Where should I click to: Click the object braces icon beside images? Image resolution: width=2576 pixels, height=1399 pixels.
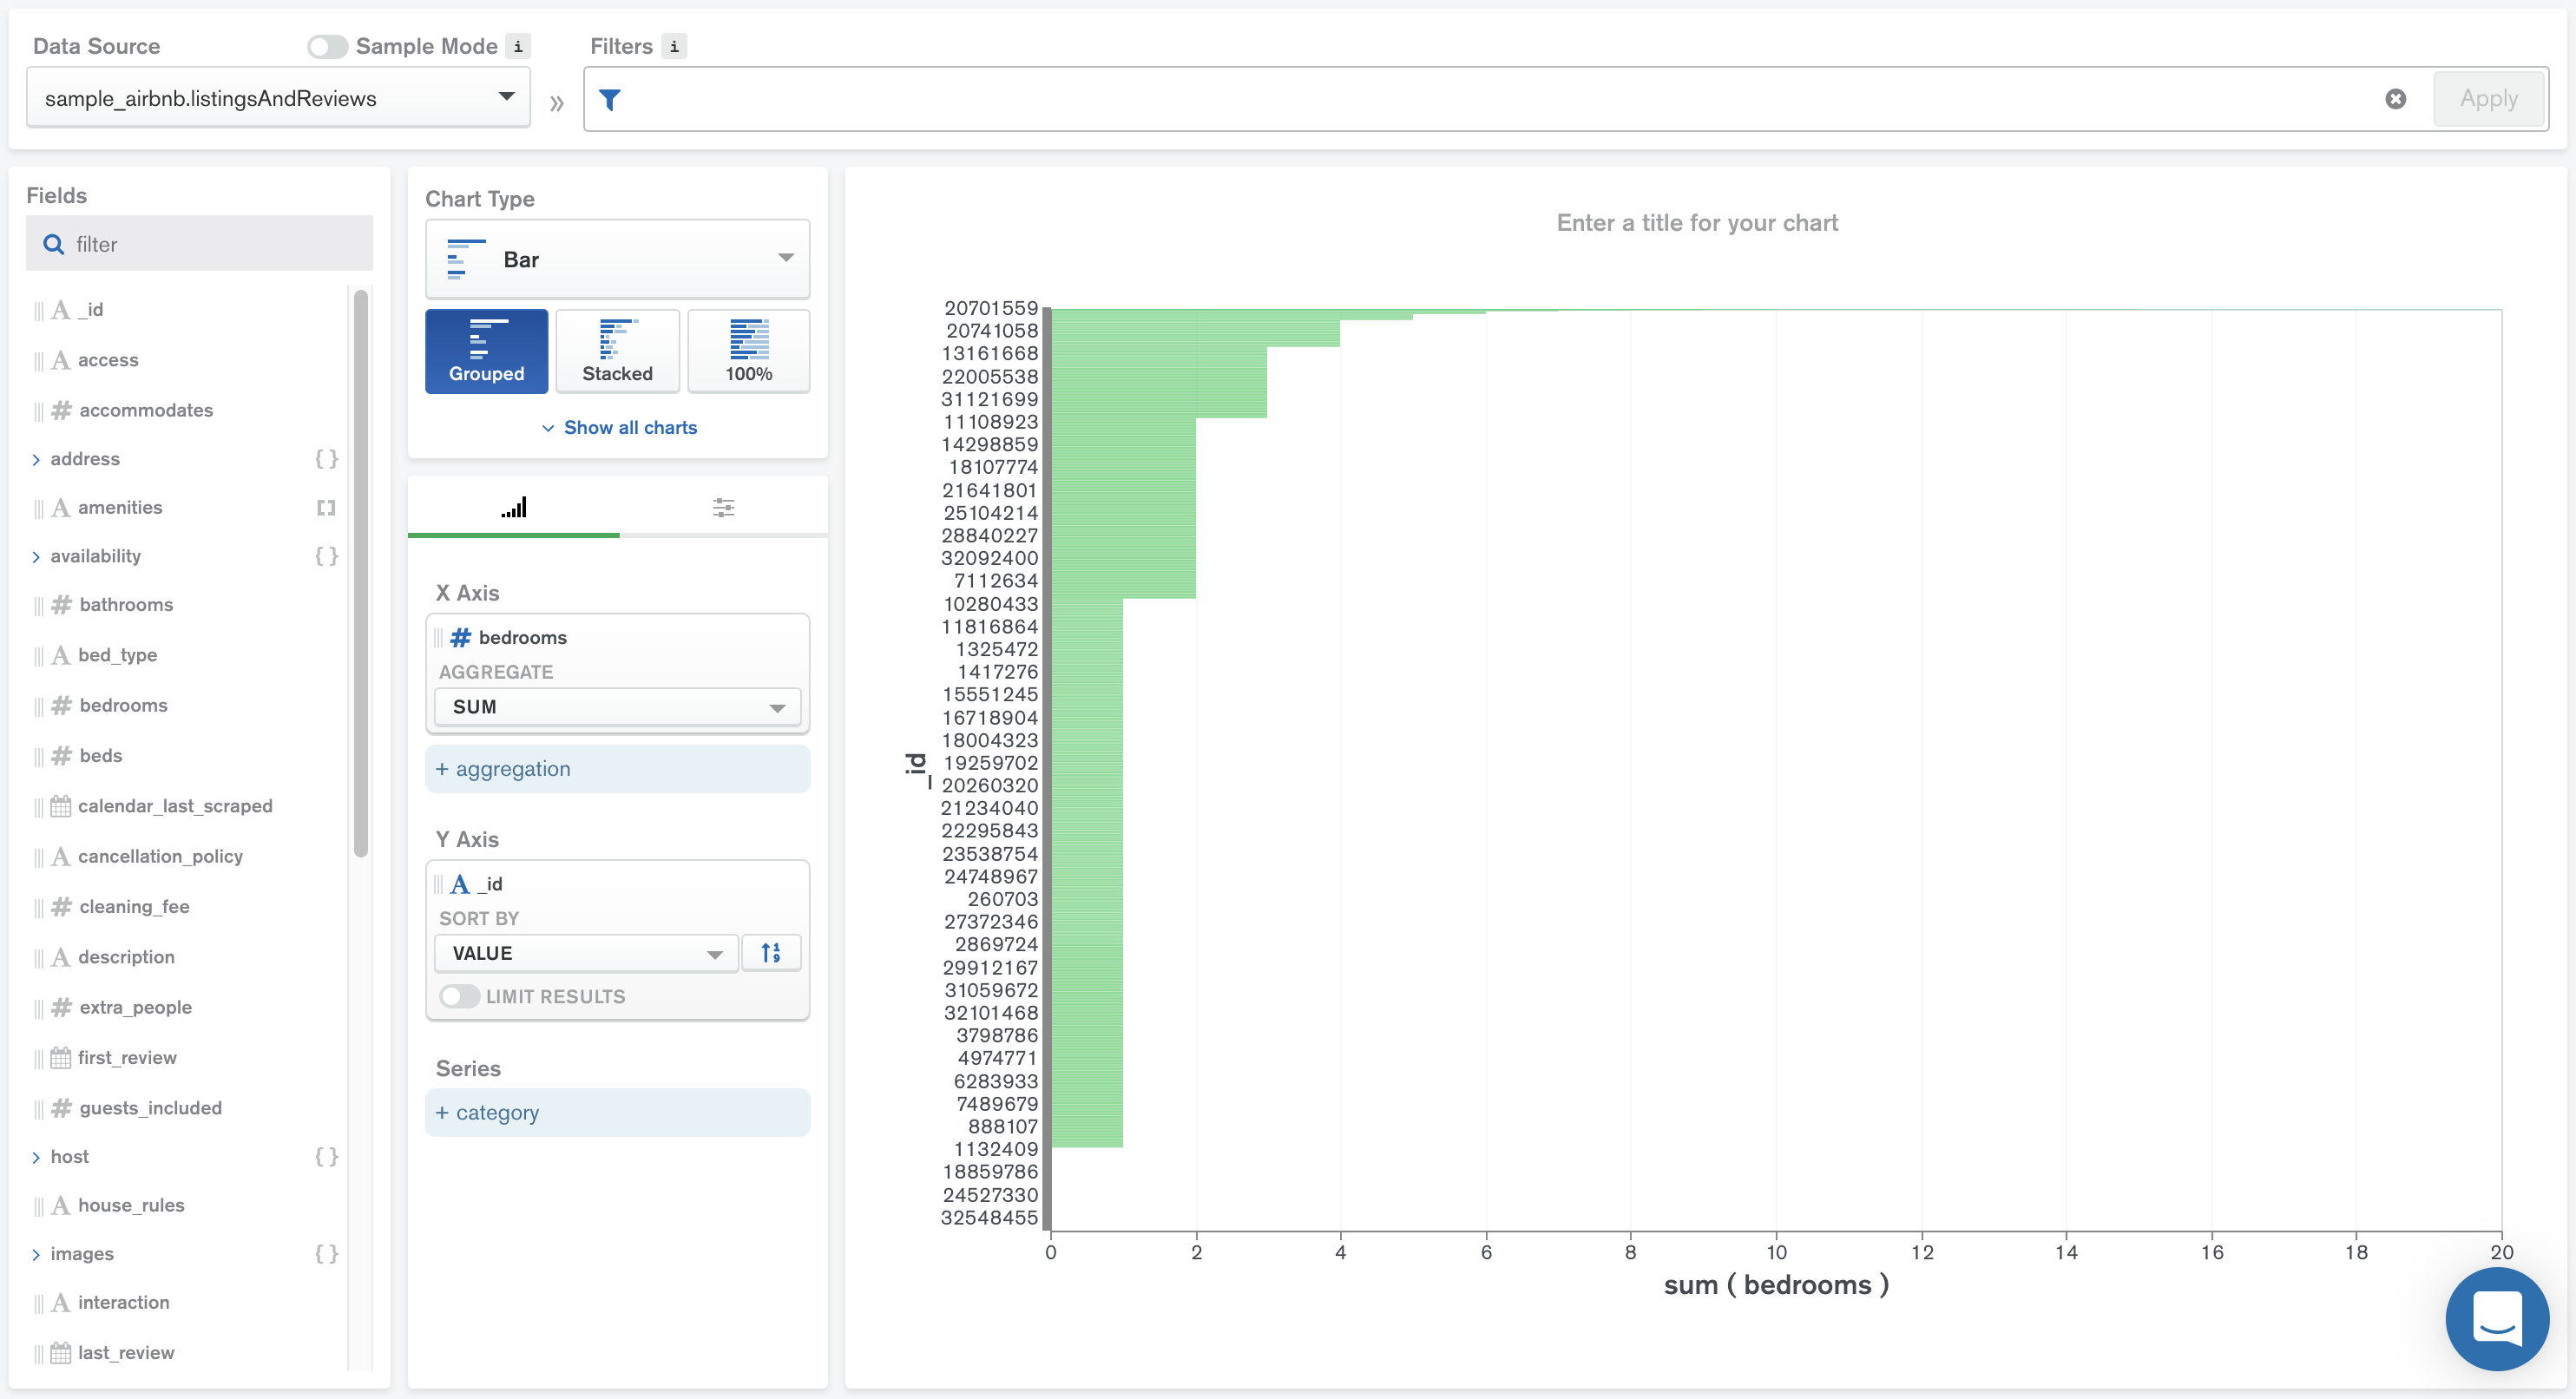(x=326, y=1254)
